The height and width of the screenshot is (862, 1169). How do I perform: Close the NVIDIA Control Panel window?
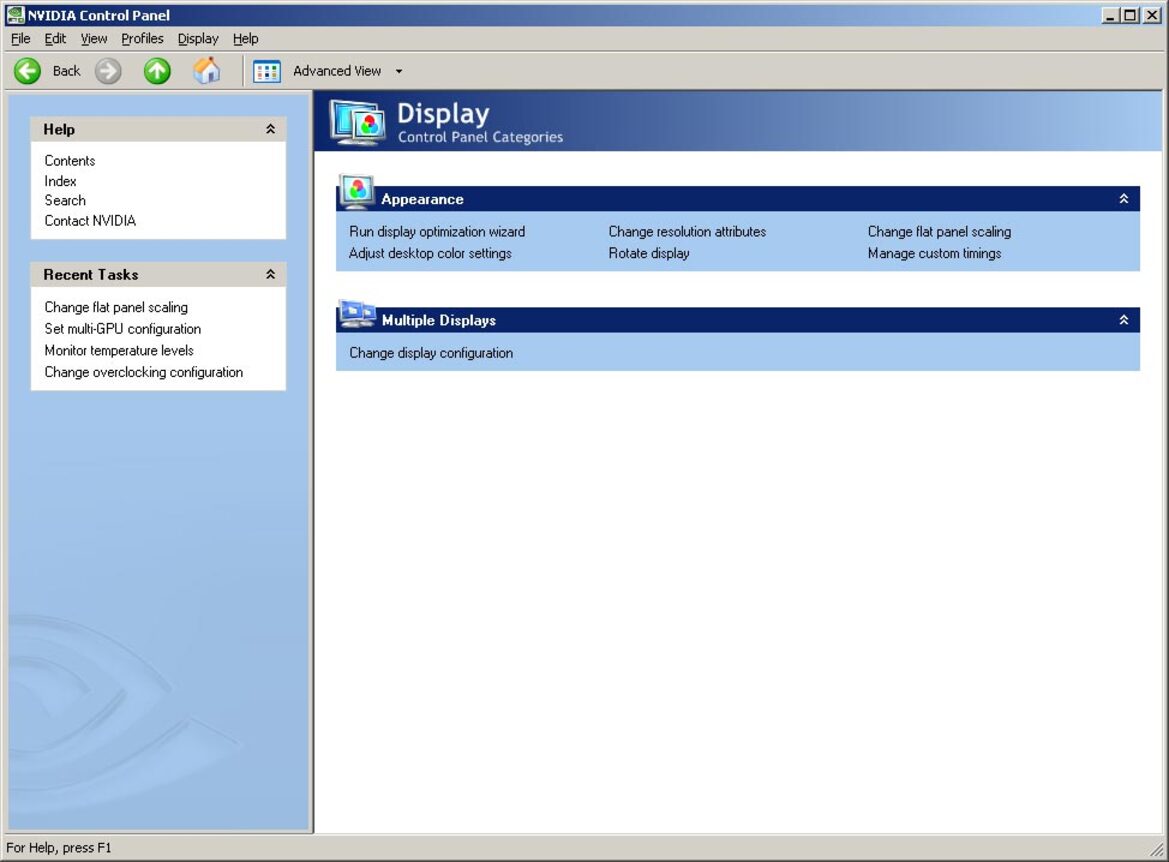pos(1153,15)
